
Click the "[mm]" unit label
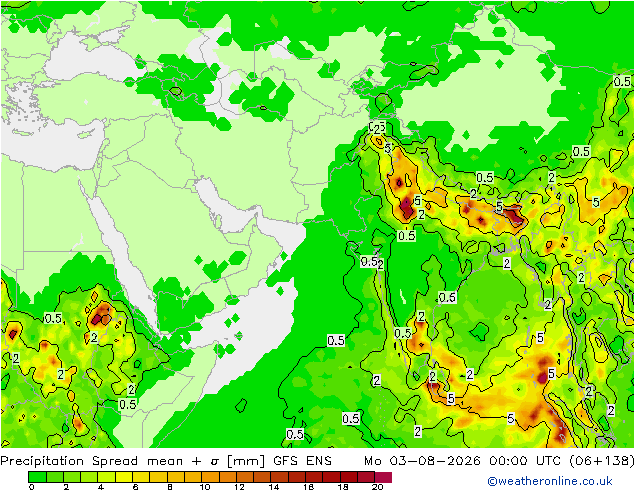pos(246,461)
